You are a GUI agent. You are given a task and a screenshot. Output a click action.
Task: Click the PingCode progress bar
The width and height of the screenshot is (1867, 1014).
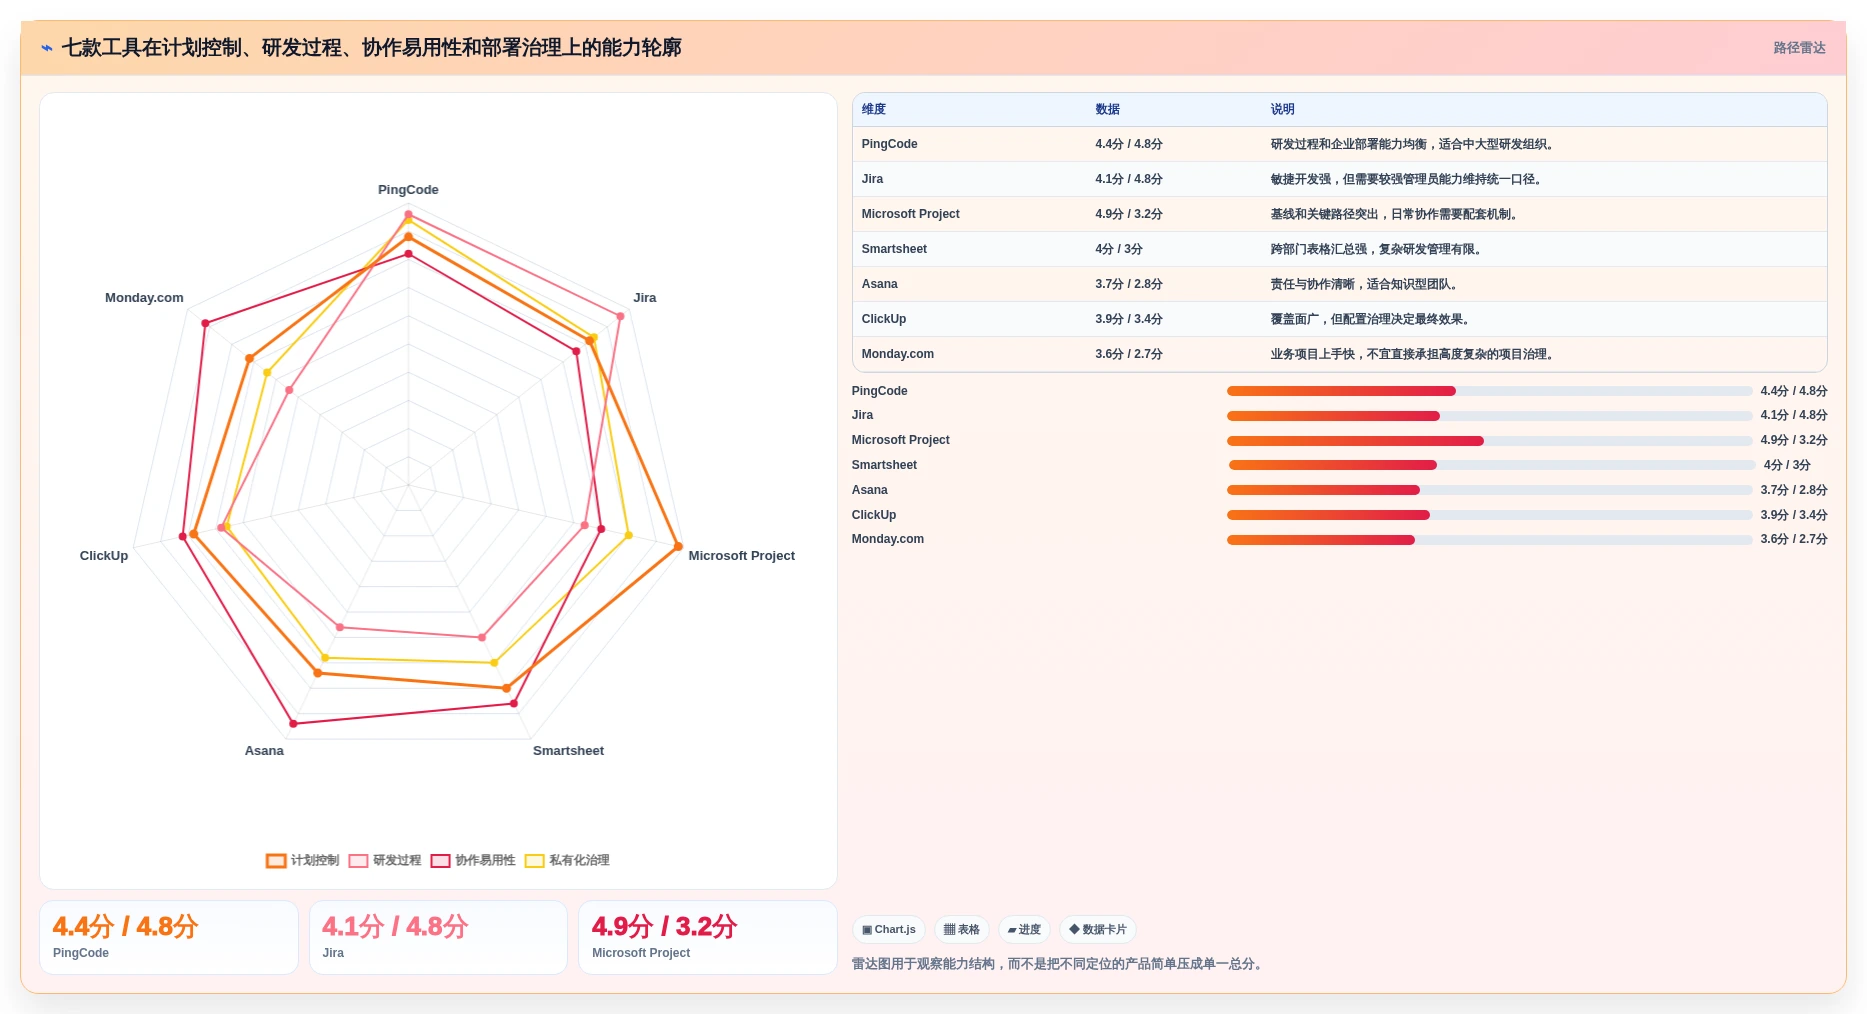[1489, 391]
